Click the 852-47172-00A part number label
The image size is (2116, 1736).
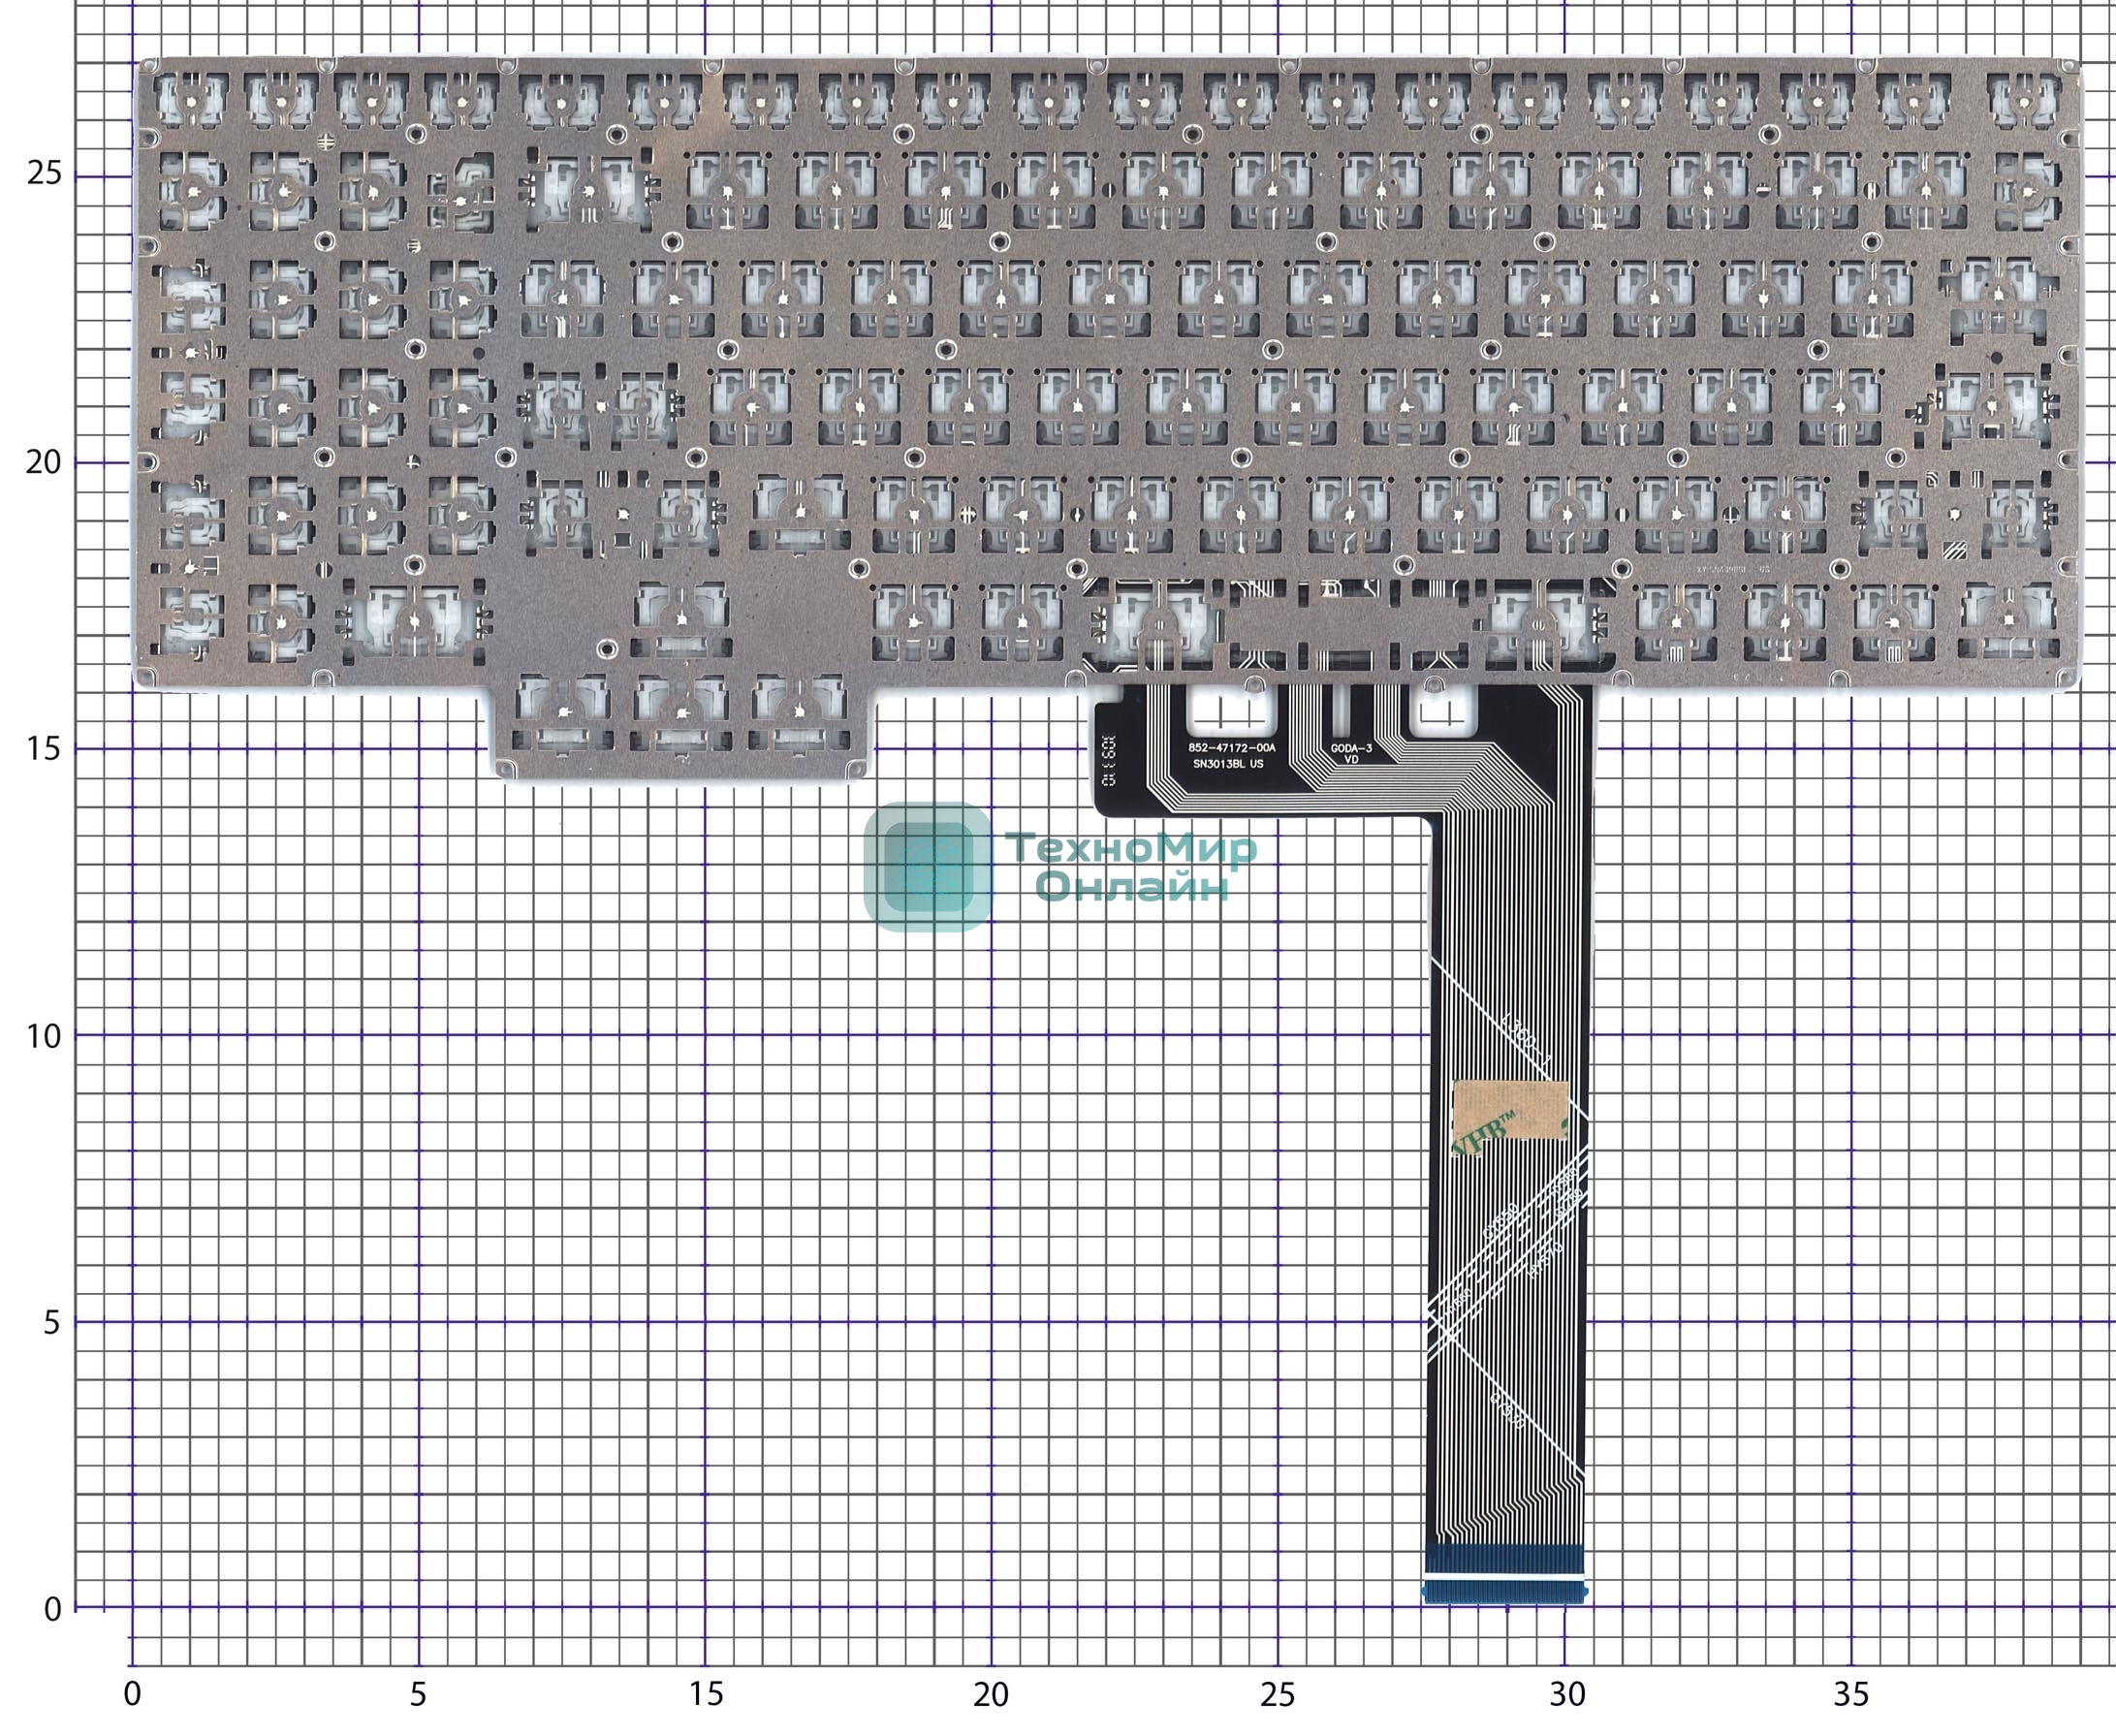pyautogui.click(x=1231, y=747)
